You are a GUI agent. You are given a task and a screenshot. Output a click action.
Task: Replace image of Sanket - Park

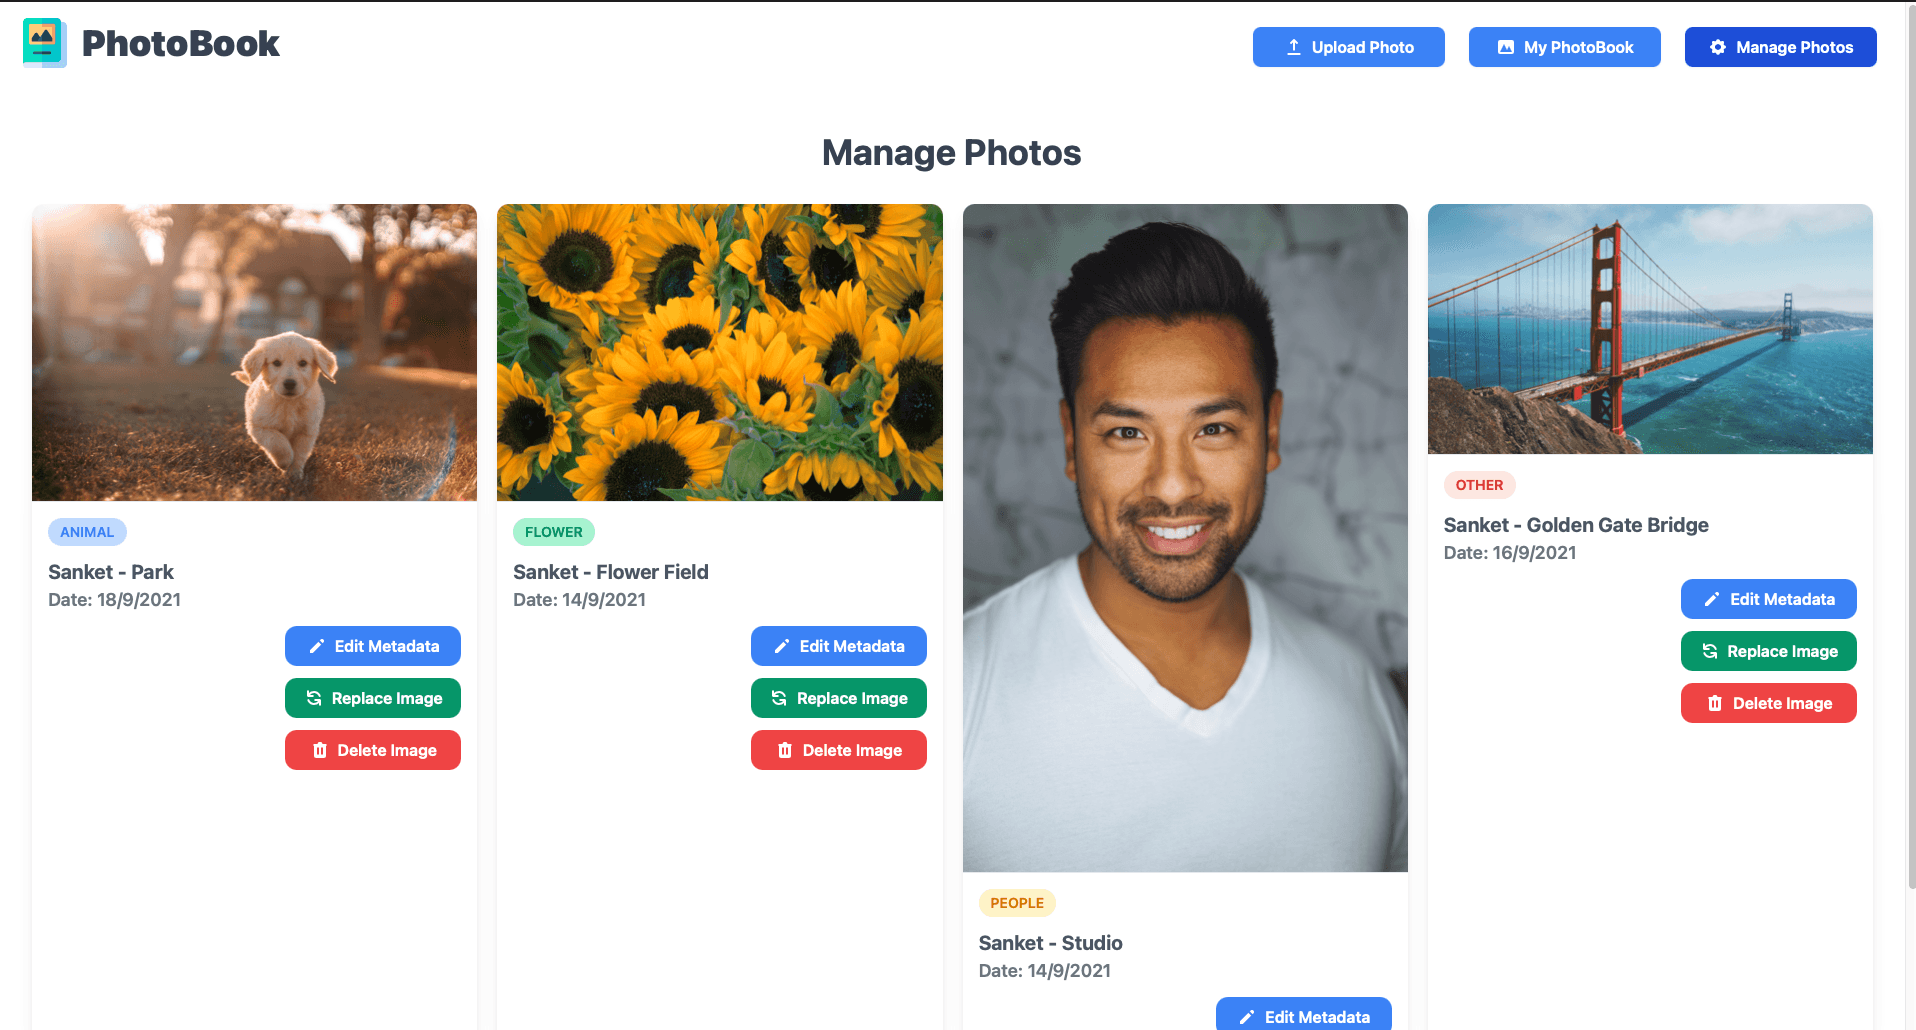pos(373,698)
